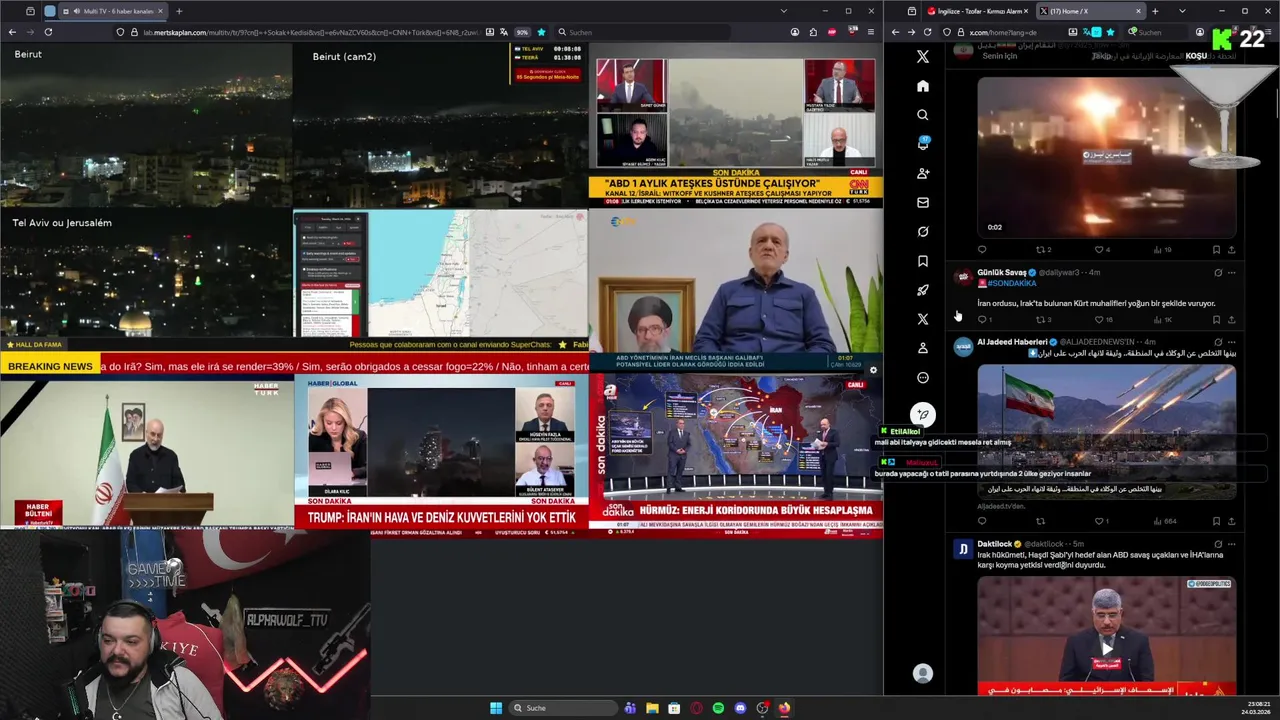The image size is (1280, 720).
Task: Open the Daktilock profile name link
Action: click(995, 544)
